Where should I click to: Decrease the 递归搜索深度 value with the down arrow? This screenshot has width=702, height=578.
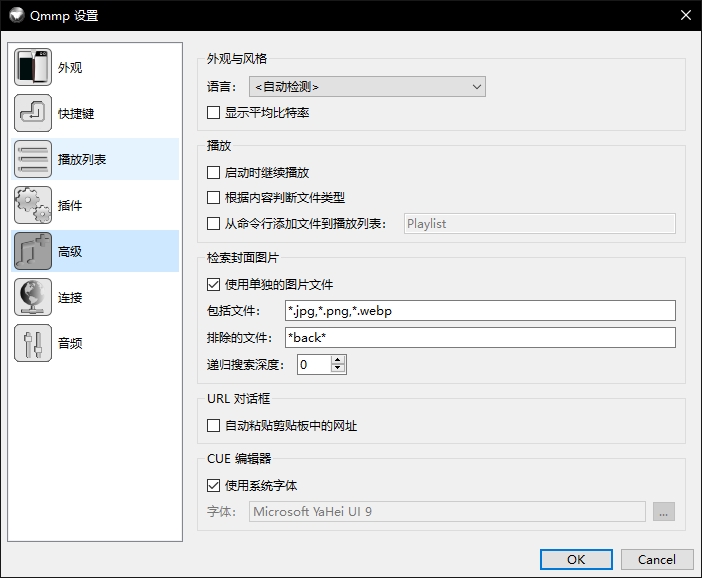(x=338, y=368)
